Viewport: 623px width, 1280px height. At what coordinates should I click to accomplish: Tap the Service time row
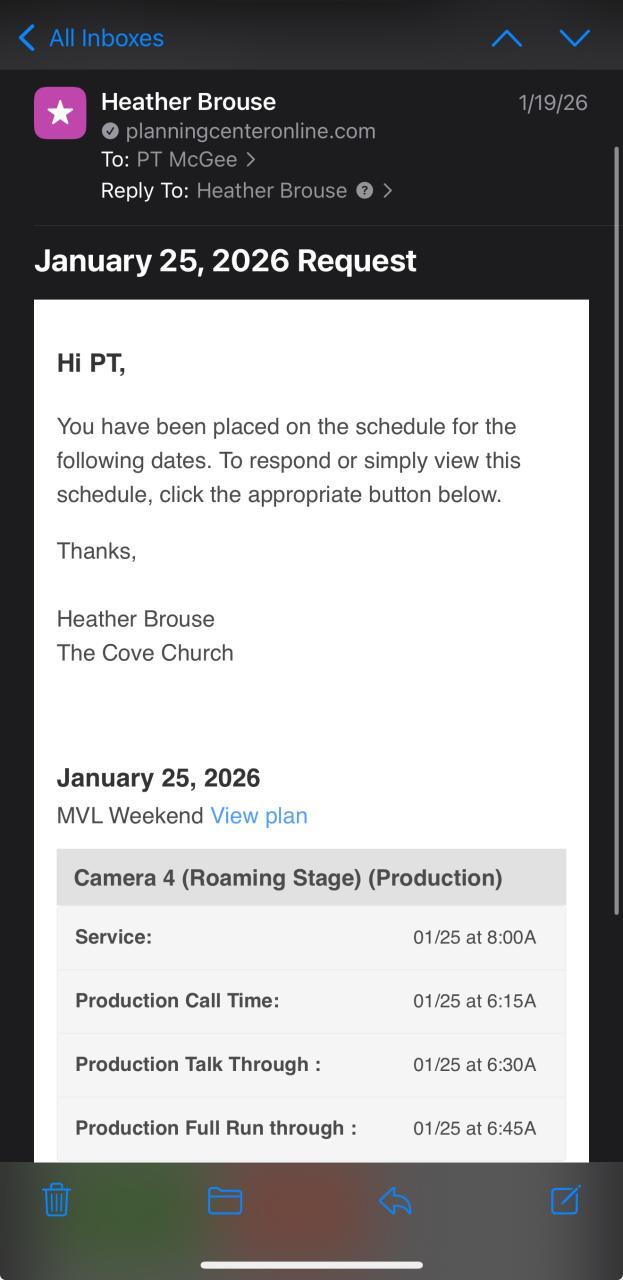click(x=311, y=937)
